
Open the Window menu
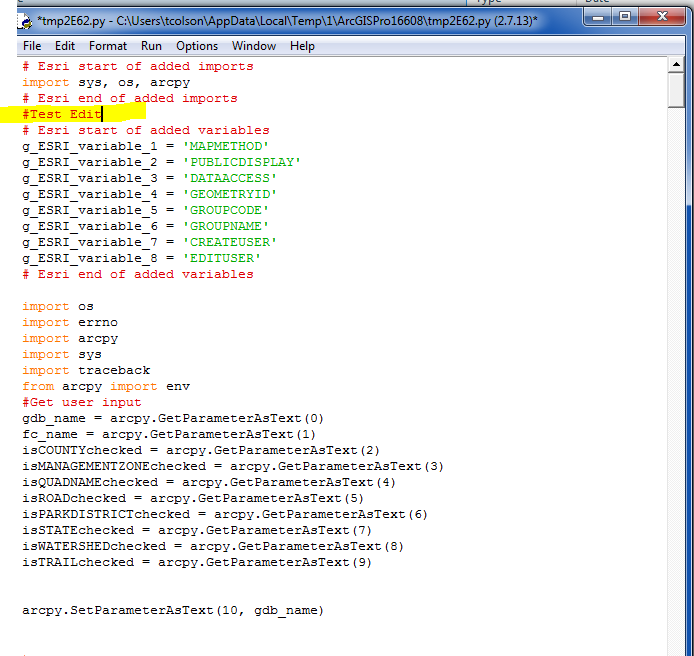pos(254,46)
